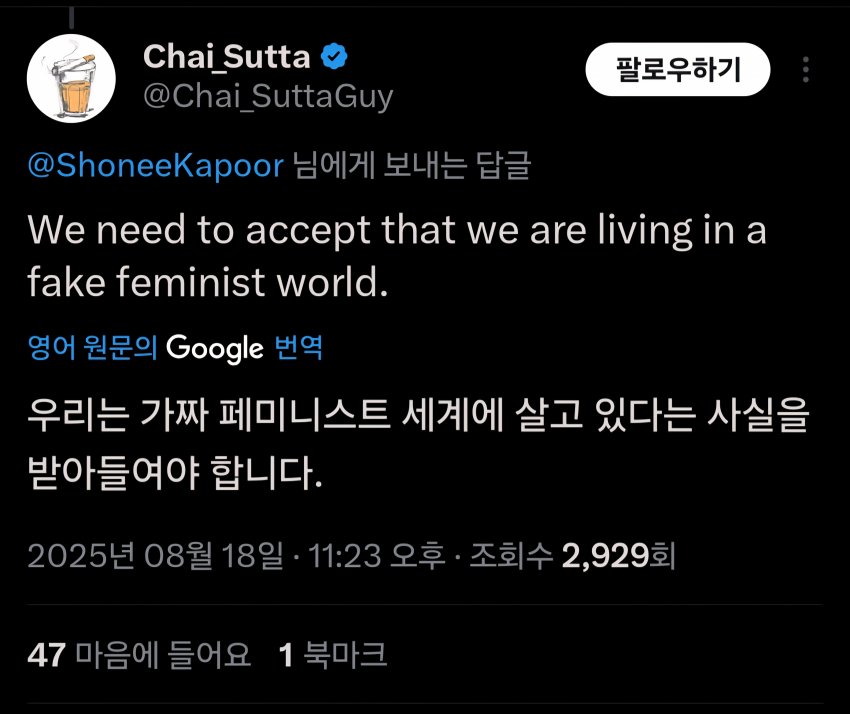Screen dimensions: 850x714
Task: Click the Google logo in translation line
Action: click(214, 348)
